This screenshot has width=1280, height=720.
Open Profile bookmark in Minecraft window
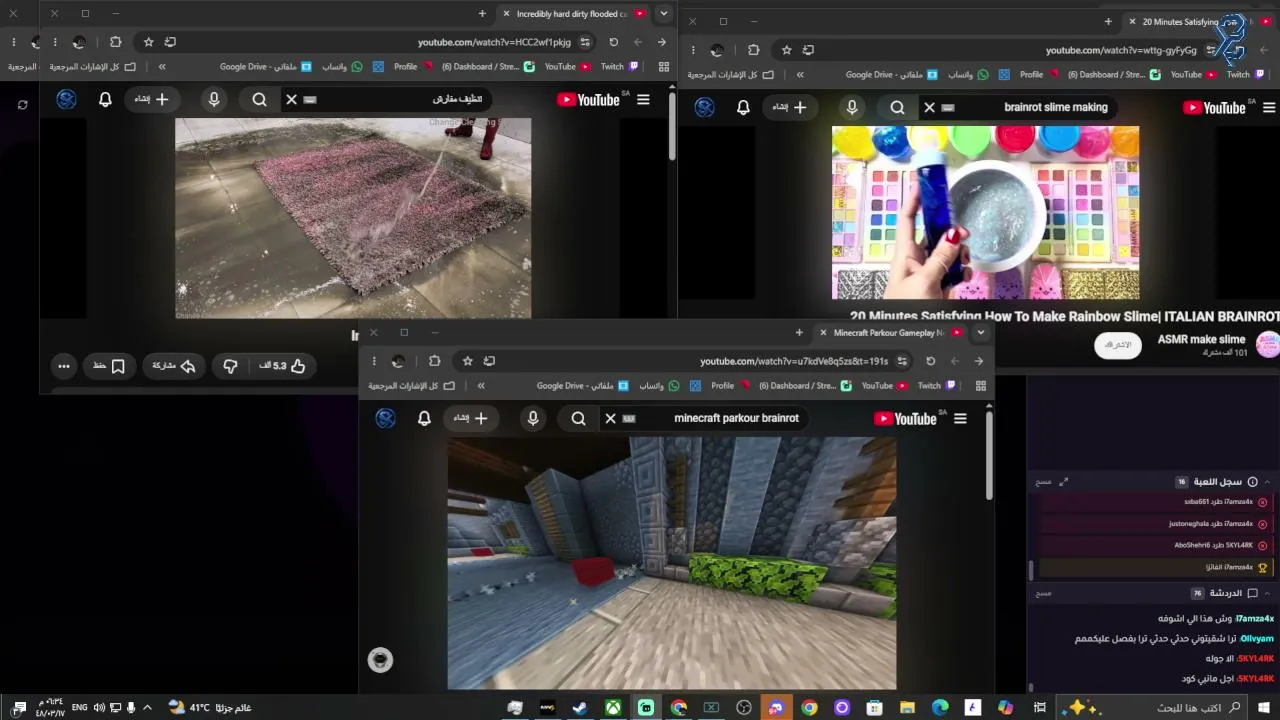click(x=730, y=386)
